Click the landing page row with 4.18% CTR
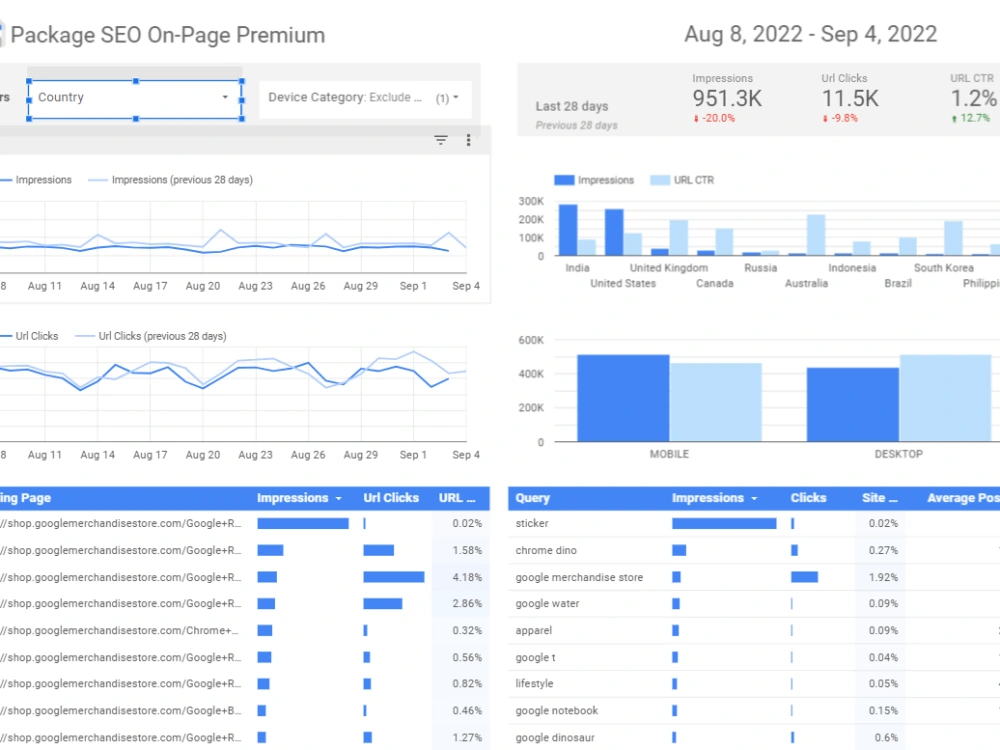Screen dimensions: 1000x750 click(244, 577)
